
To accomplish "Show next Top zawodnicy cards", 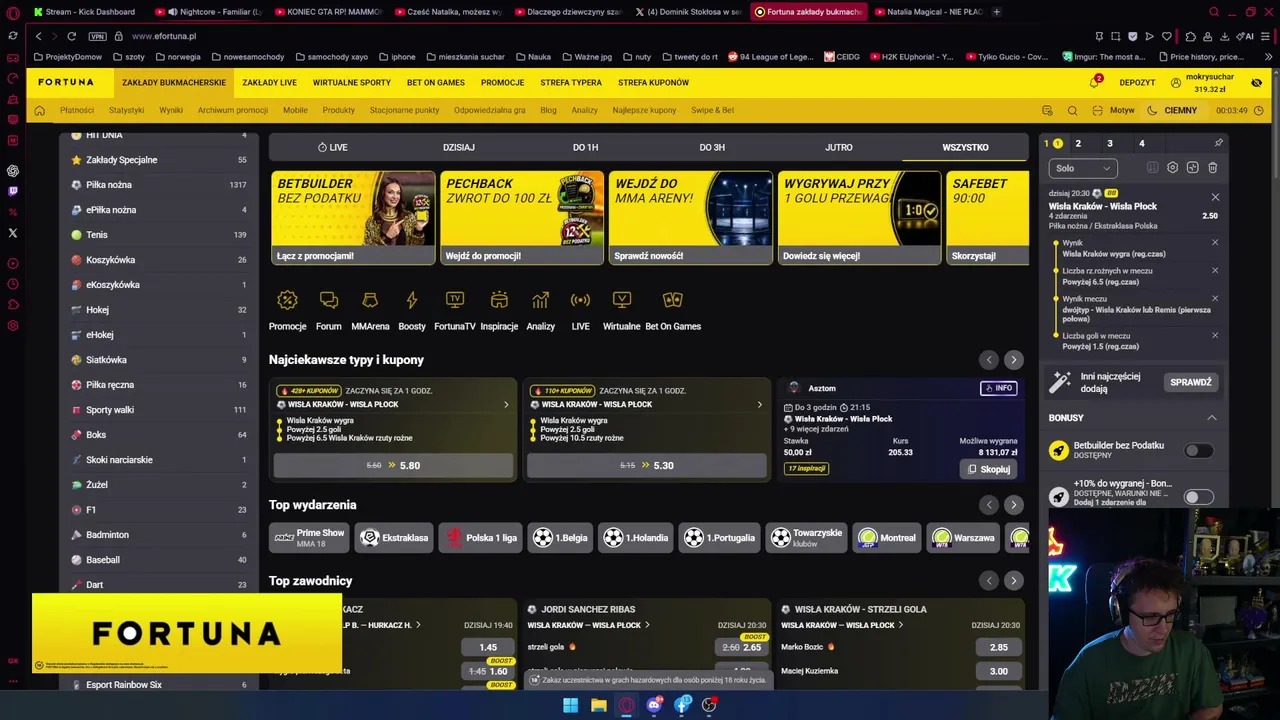I will click(1013, 581).
